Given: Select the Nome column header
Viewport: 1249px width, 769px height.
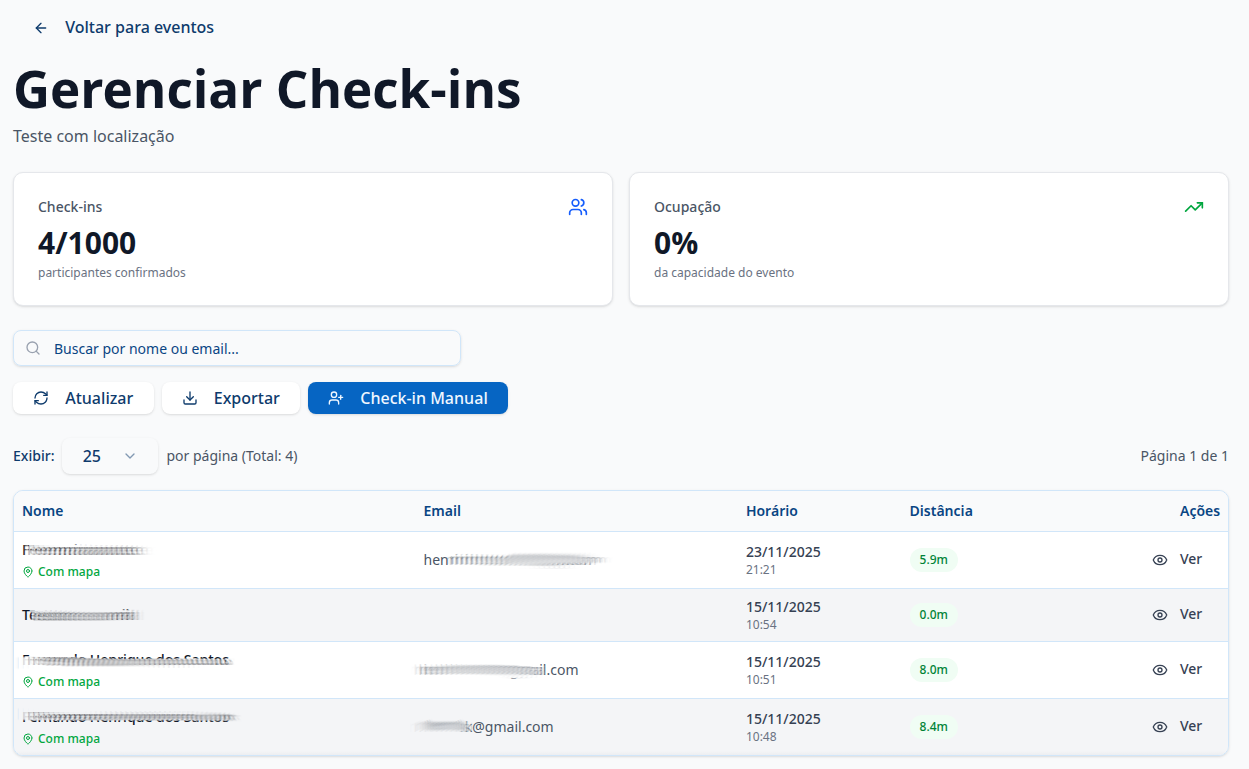Looking at the screenshot, I should 43,511.
